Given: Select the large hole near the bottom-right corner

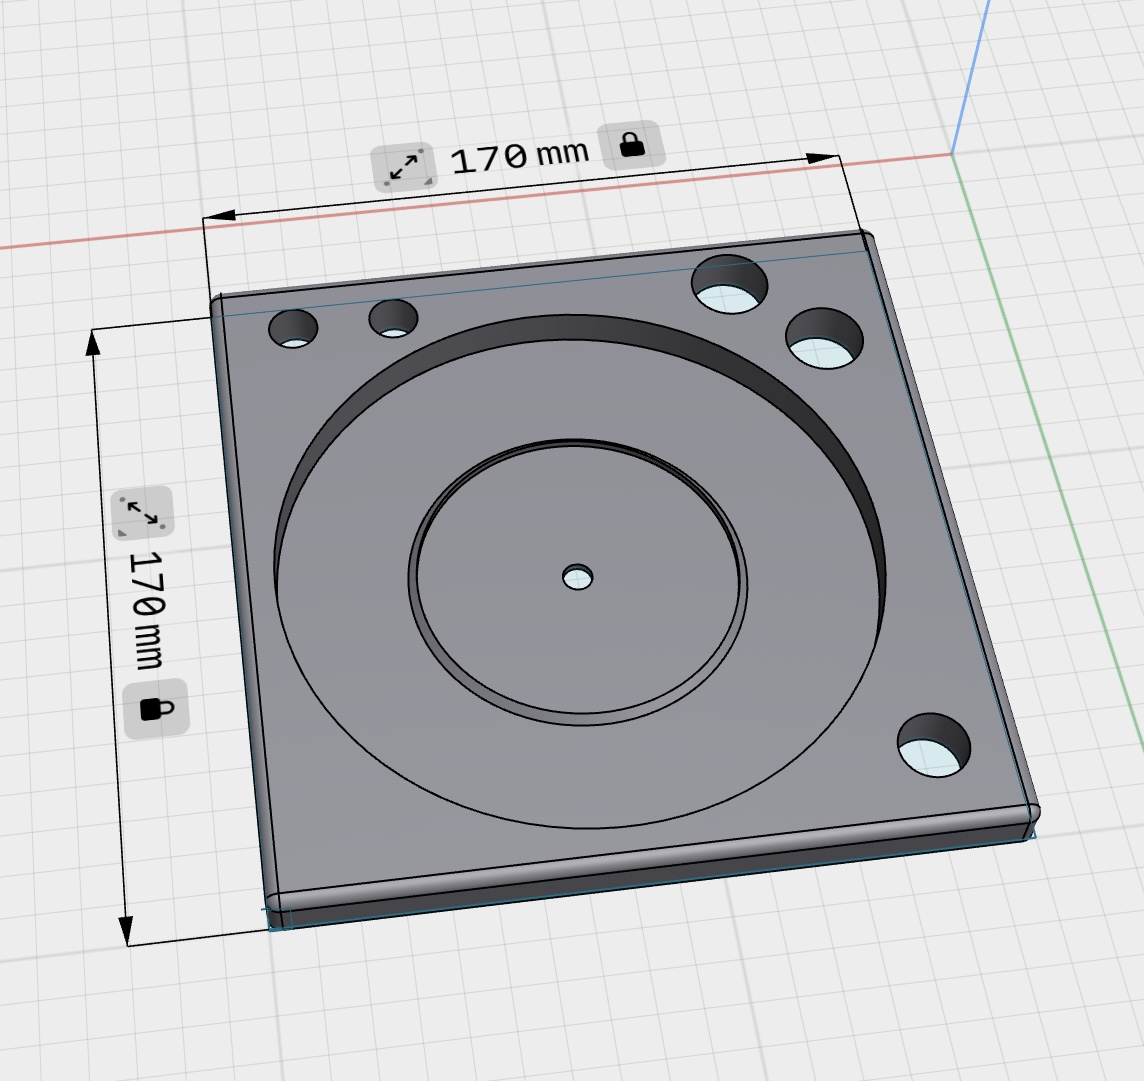Looking at the screenshot, I should pos(933,745).
